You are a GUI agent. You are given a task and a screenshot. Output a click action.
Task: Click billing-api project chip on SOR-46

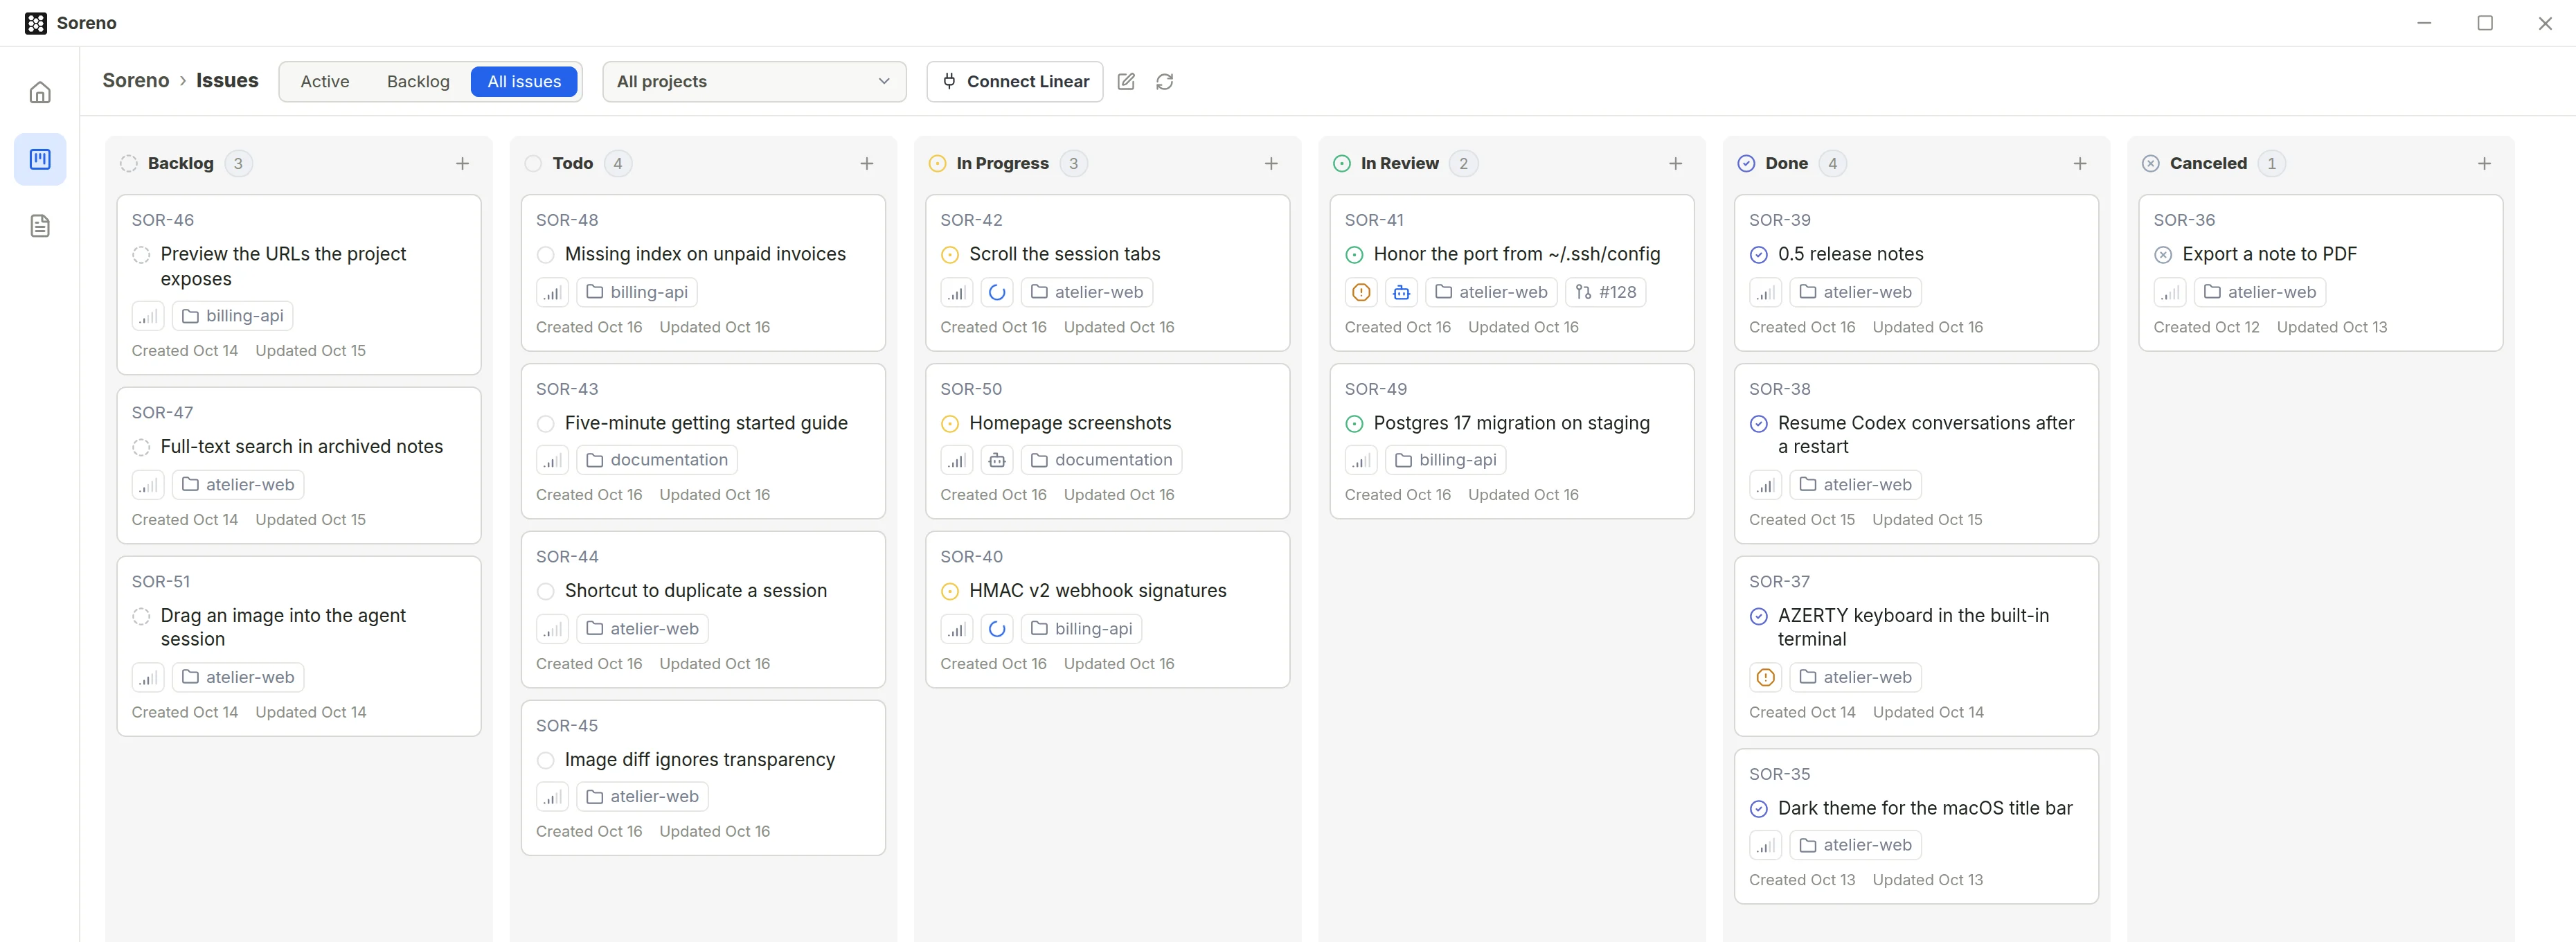tap(233, 316)
